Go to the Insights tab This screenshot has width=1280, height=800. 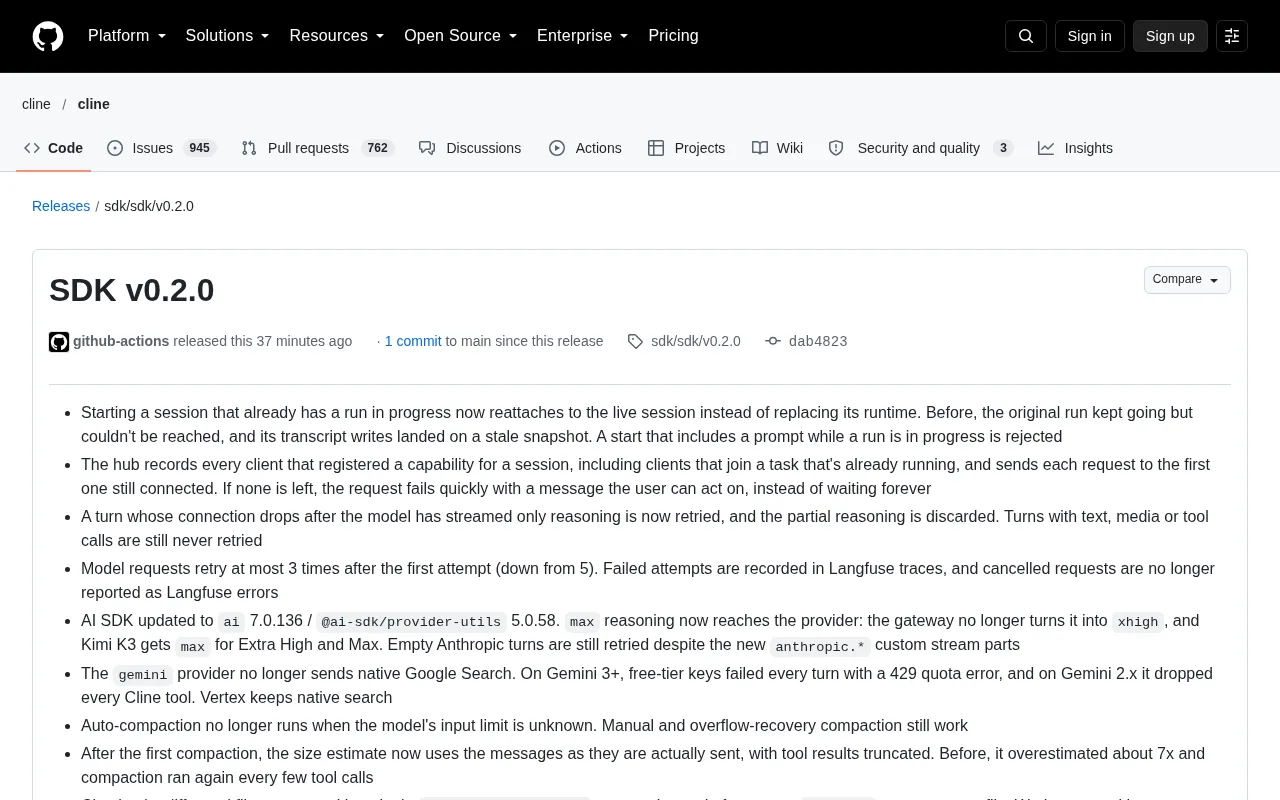click(1075, 148)
